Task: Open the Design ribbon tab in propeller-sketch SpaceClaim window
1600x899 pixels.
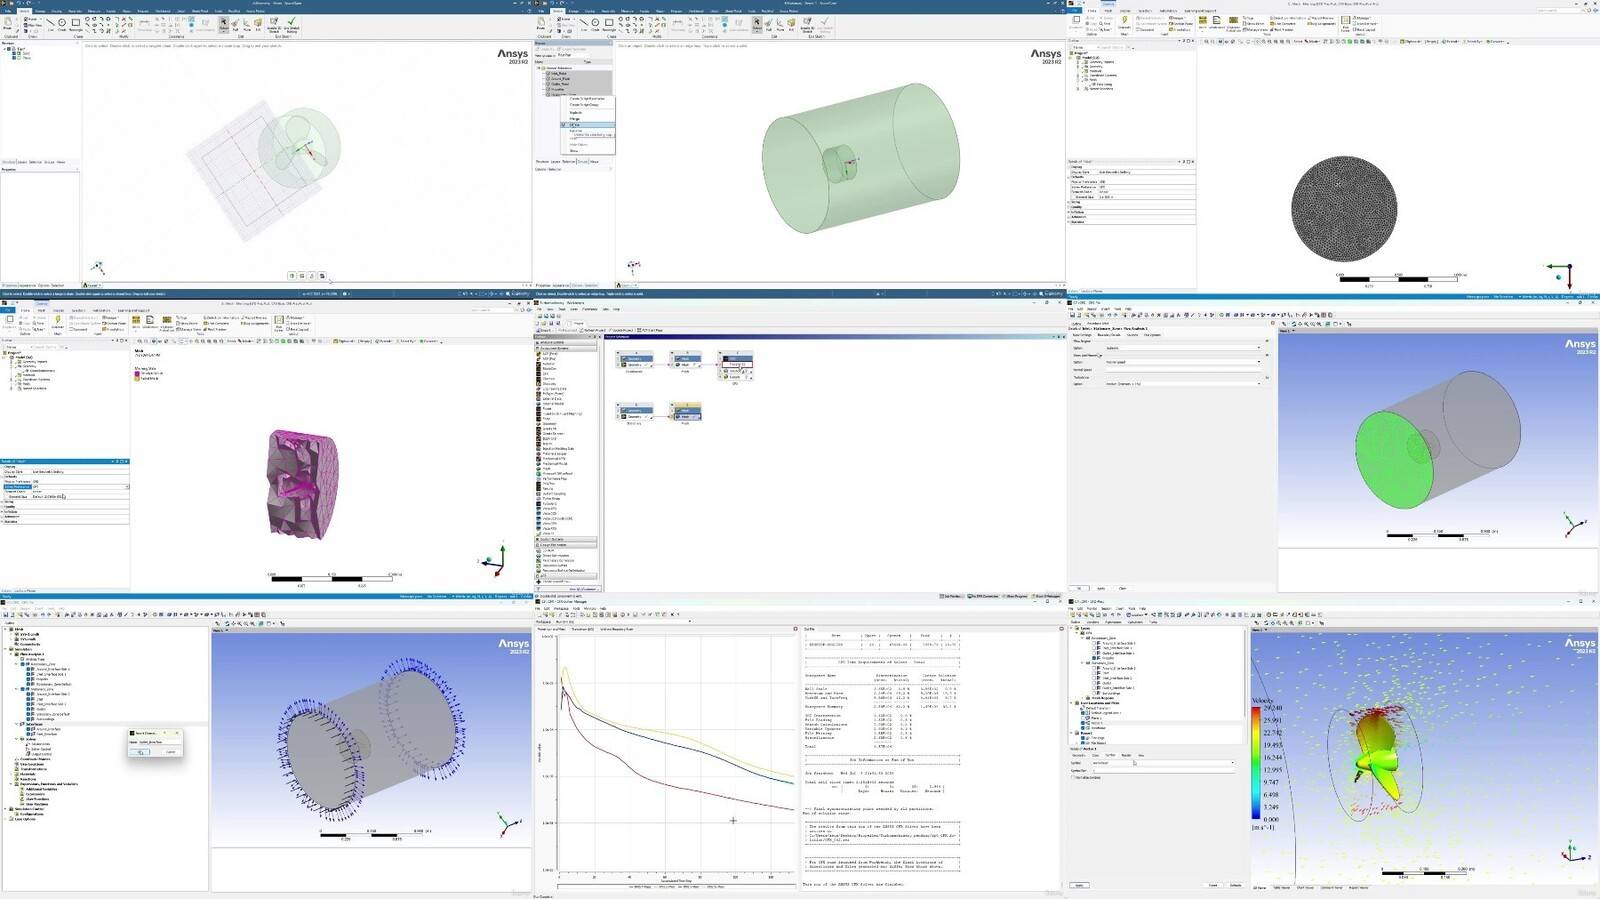Action: (x=40, y=11)
